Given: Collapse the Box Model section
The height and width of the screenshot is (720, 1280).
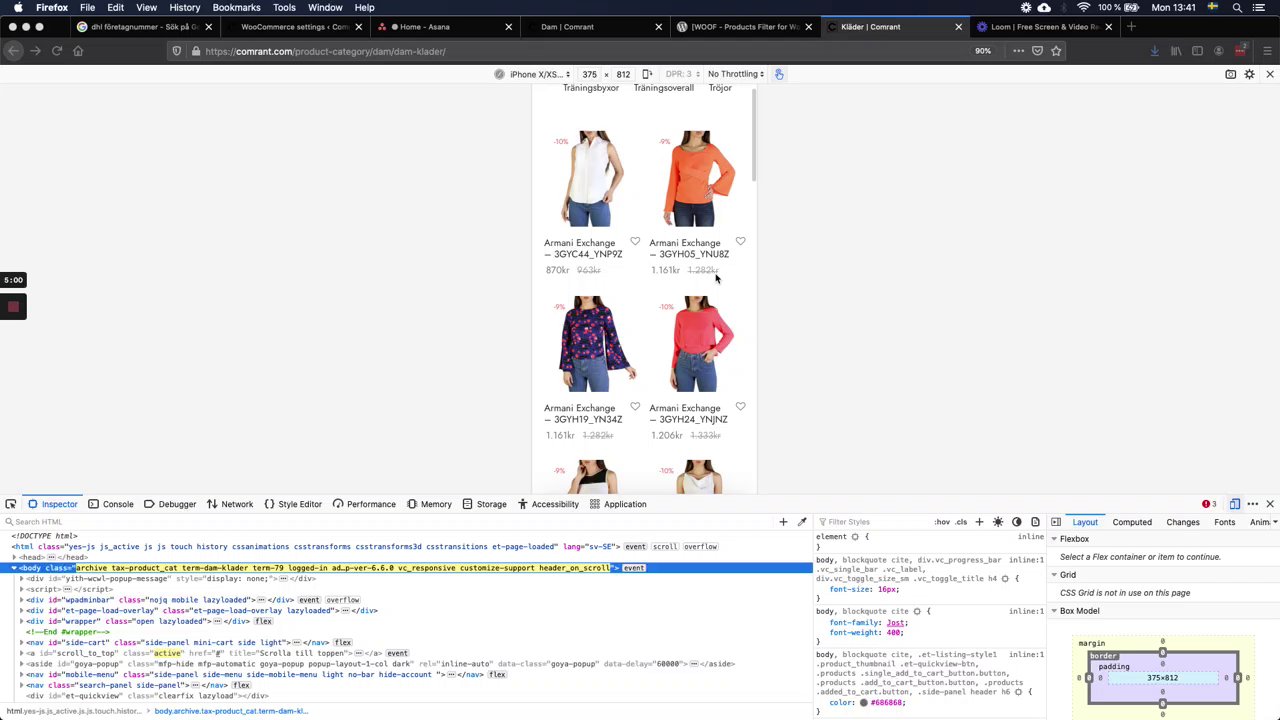Looking at the screenshot, I should (1054, 611).
